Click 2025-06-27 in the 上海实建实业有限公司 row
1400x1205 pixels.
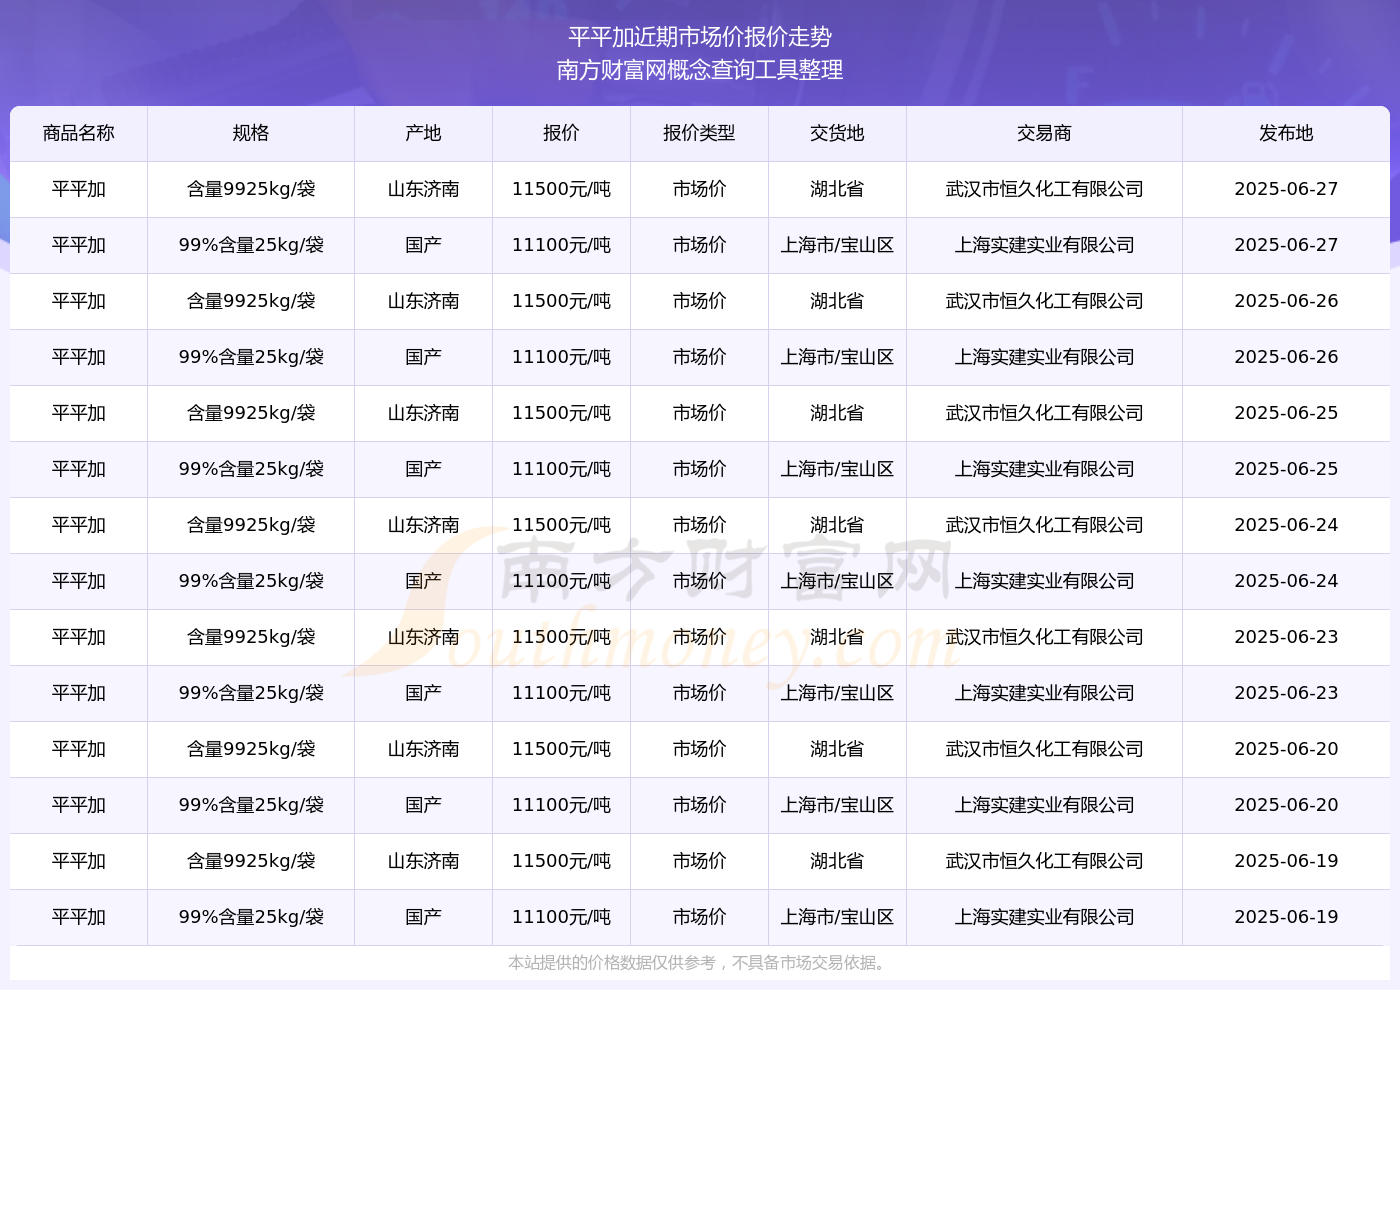[x=1287, y=245]
